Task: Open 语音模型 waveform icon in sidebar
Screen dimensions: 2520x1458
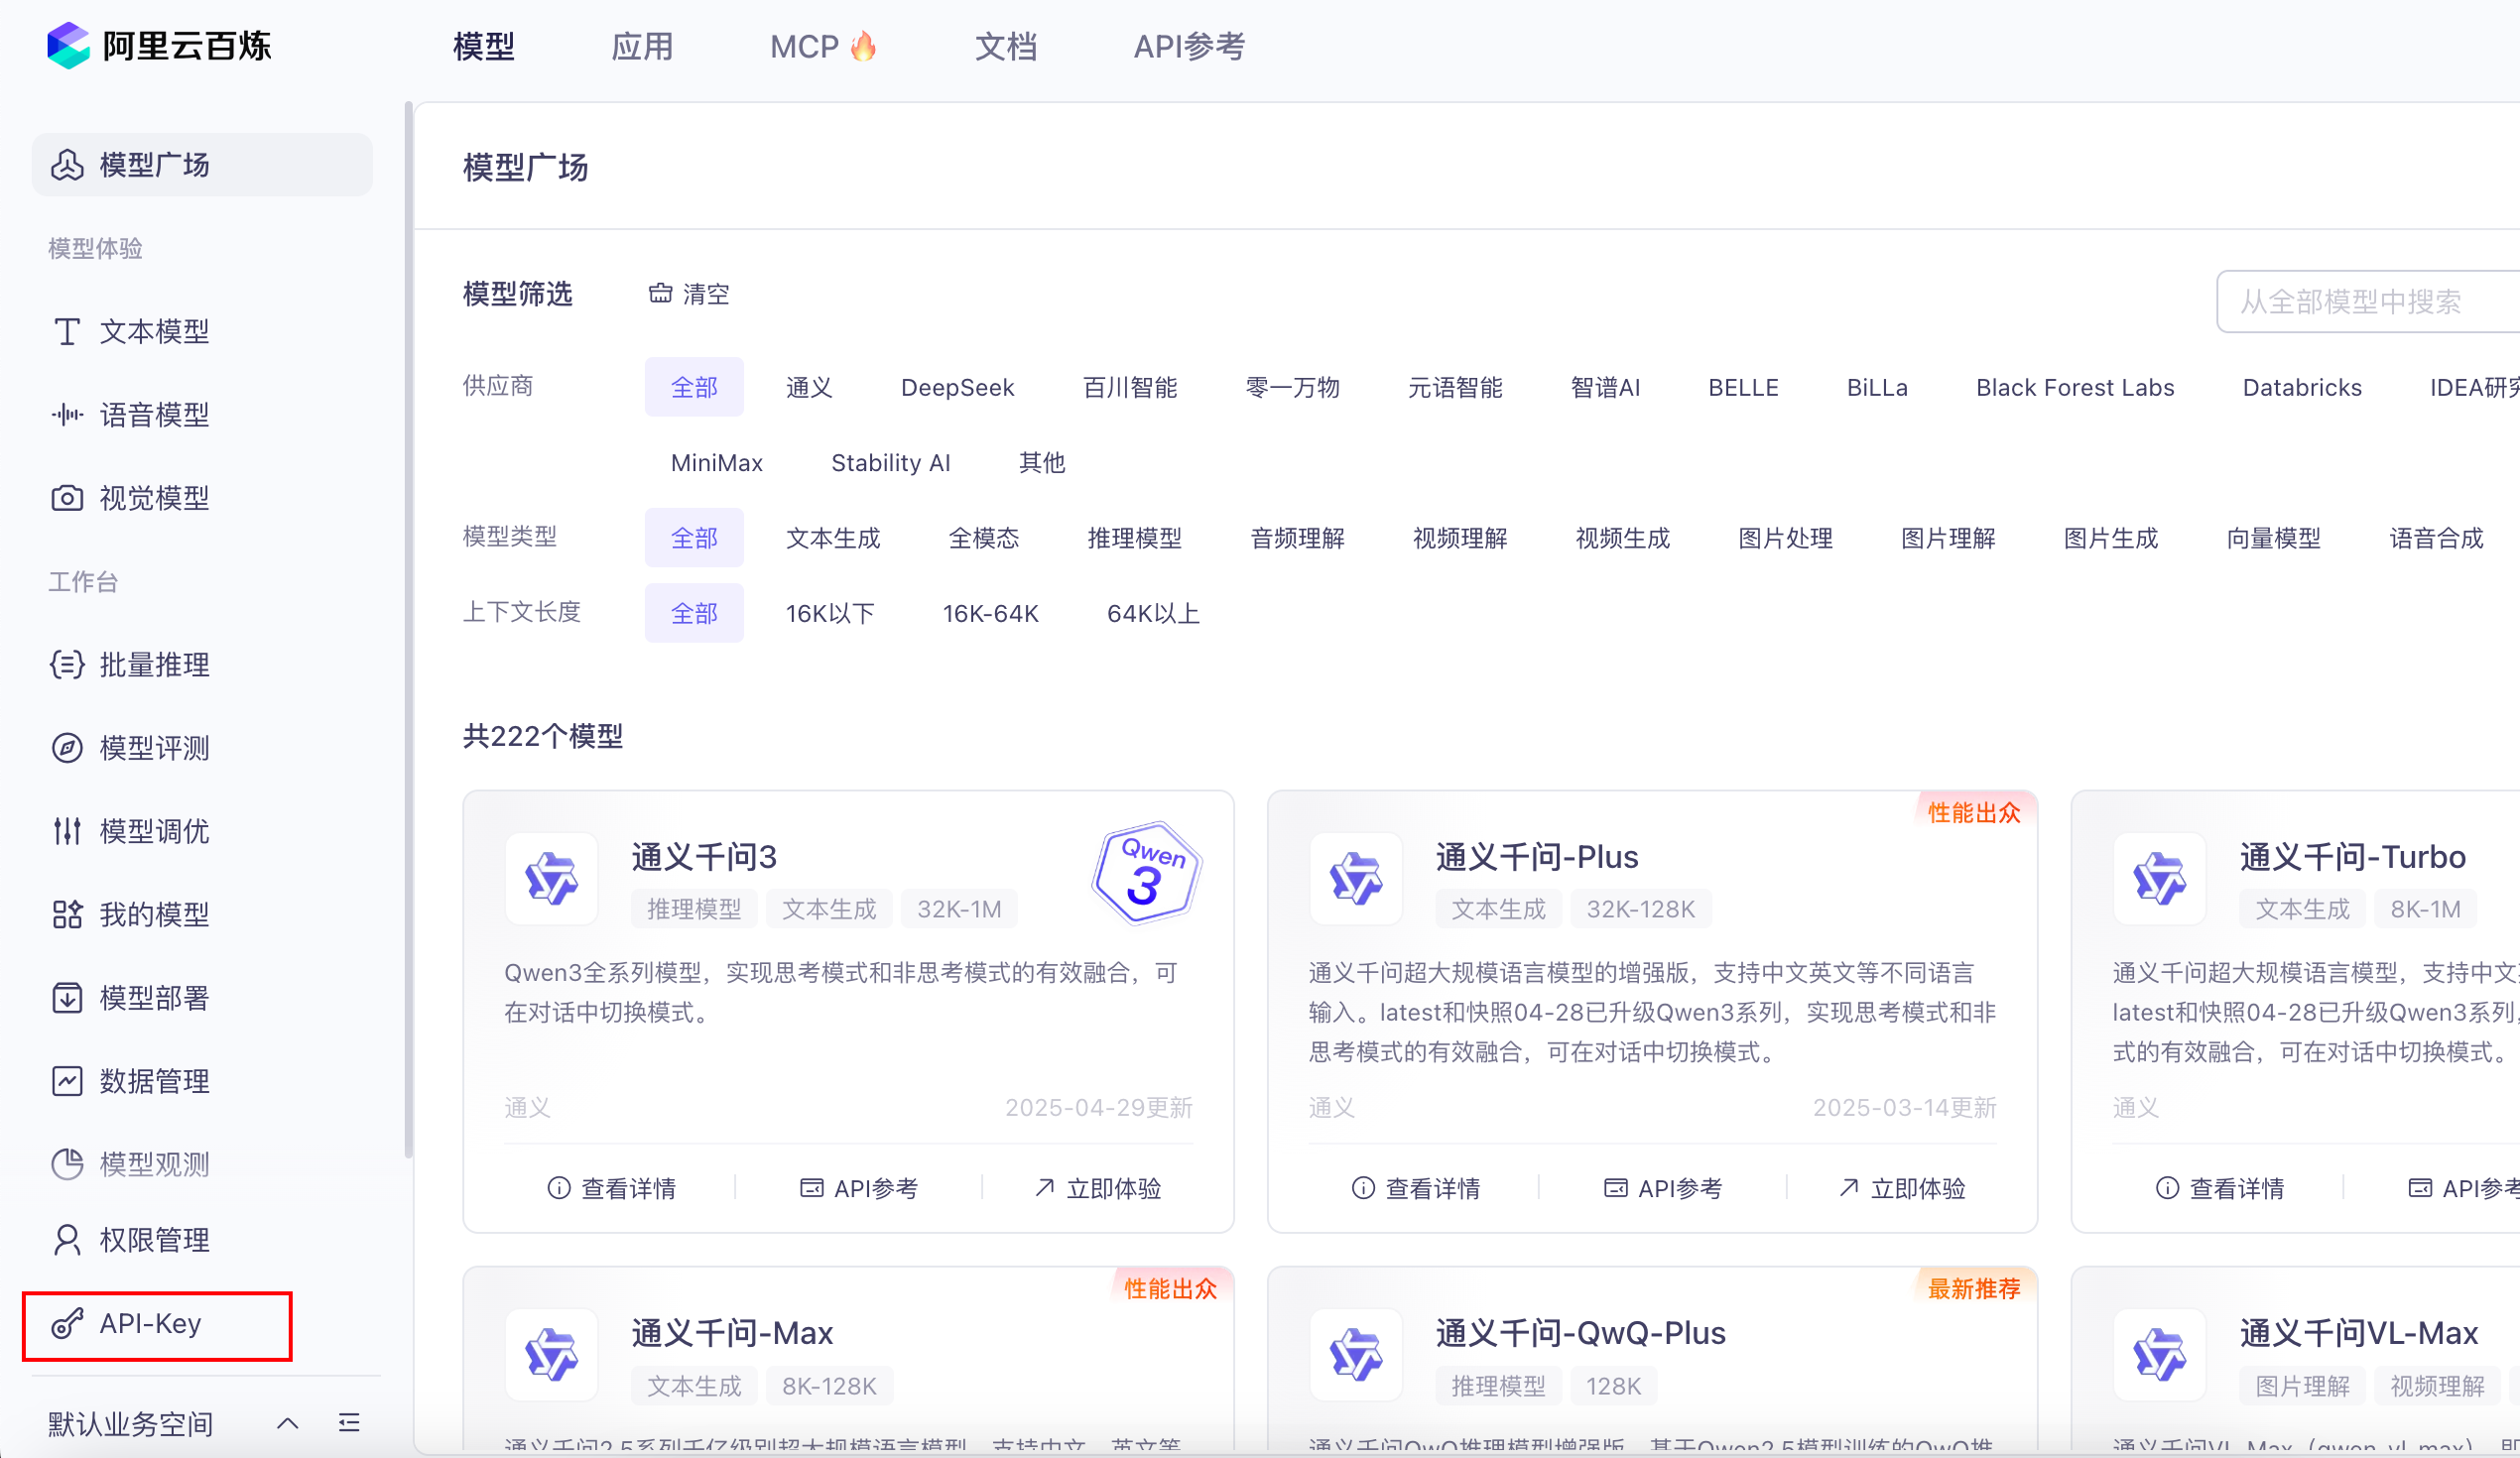Action: pyautogui.click(x=67, y=414)
